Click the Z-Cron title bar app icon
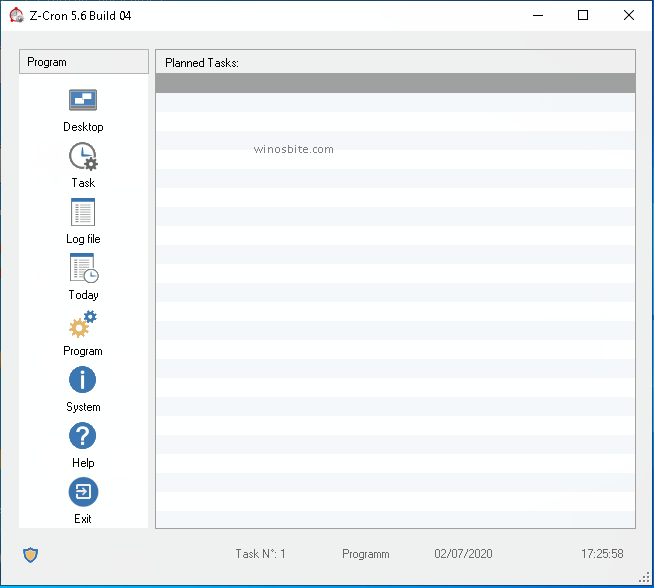 tap(16, 15)
